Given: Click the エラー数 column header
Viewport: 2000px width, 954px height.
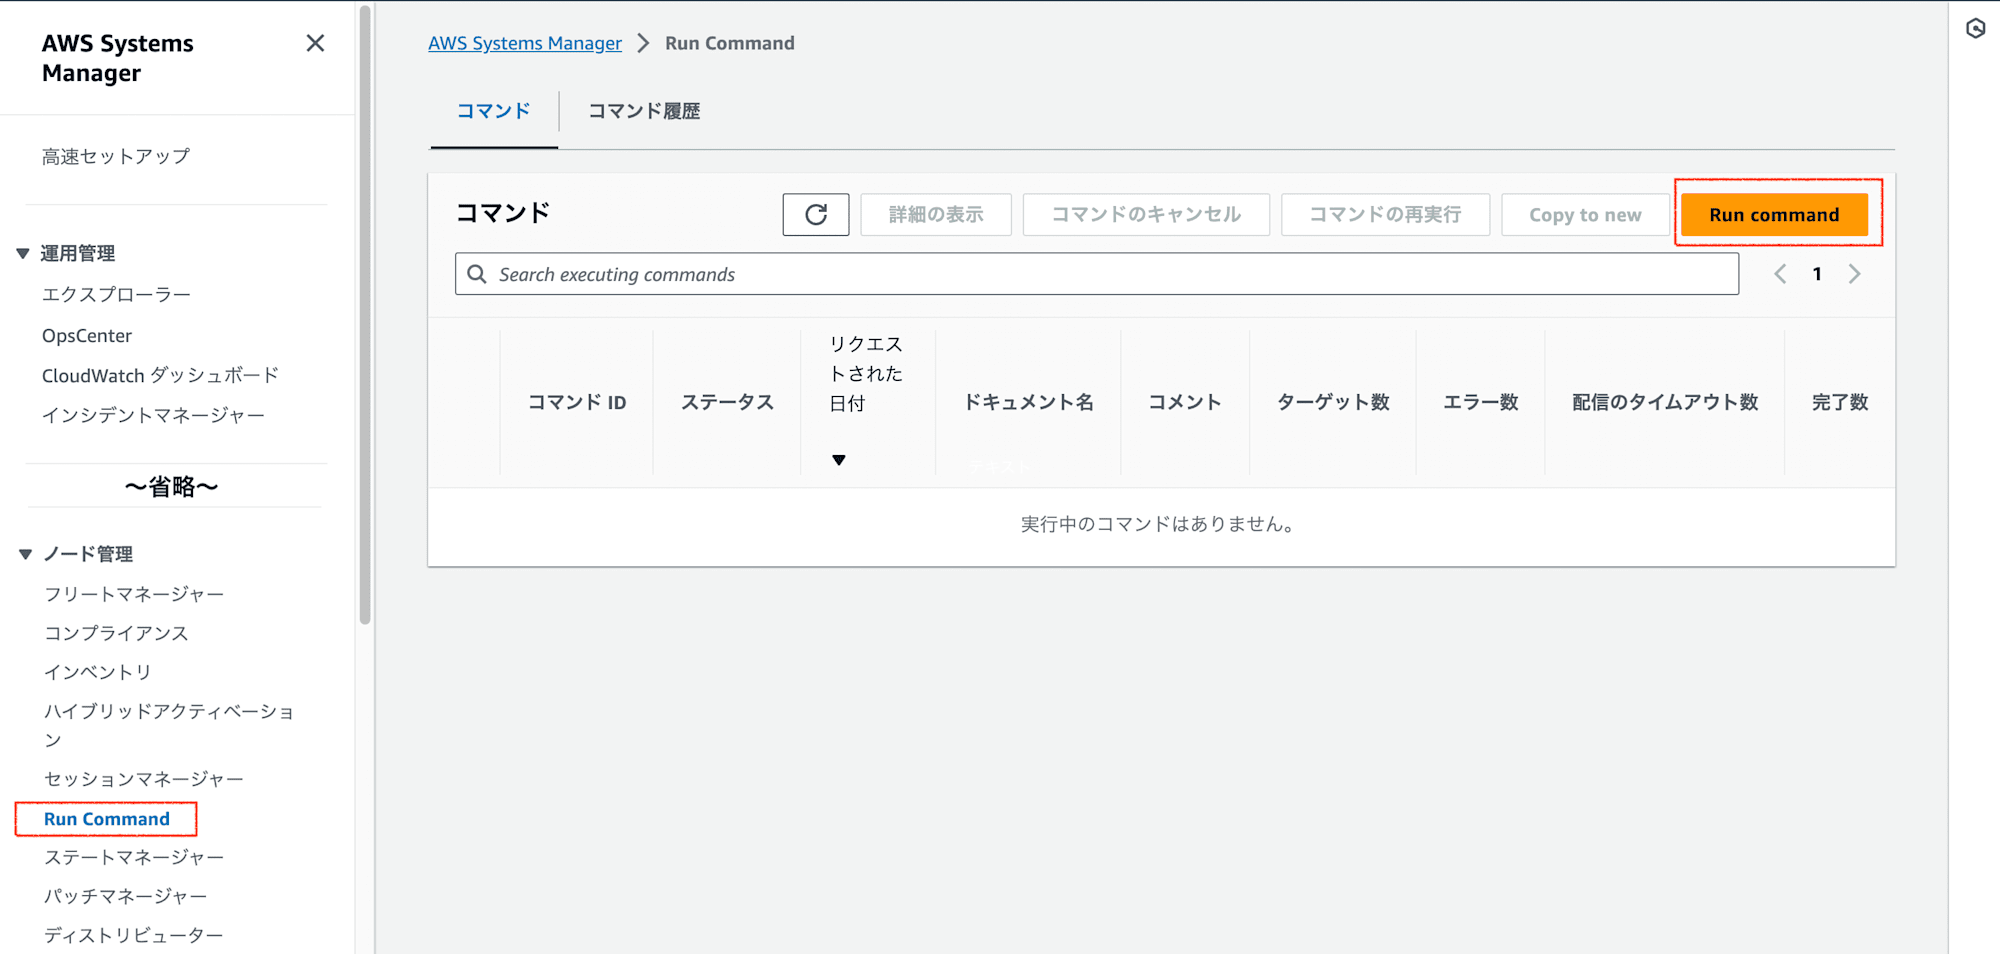Looking at the screenshot, I should 1481,402.
